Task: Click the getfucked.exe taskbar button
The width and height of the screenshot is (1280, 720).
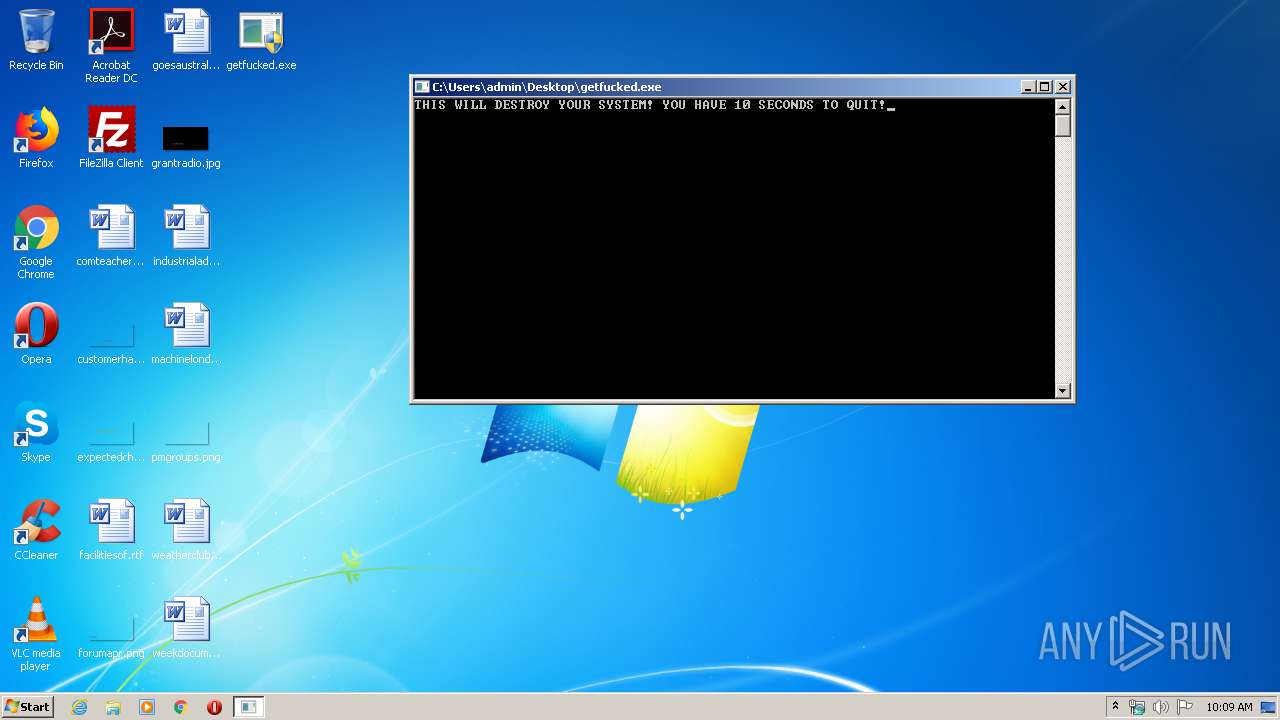Action: (248, 707)
